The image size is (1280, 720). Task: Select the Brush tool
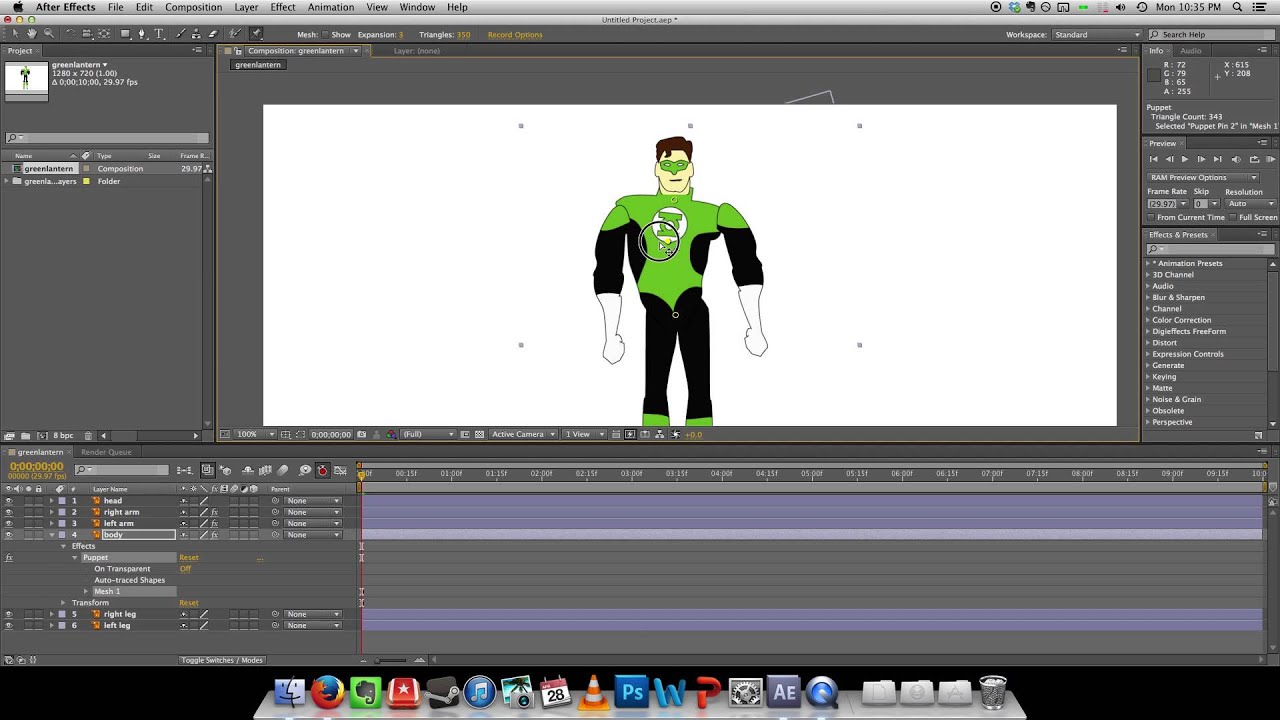pos(181,34)
